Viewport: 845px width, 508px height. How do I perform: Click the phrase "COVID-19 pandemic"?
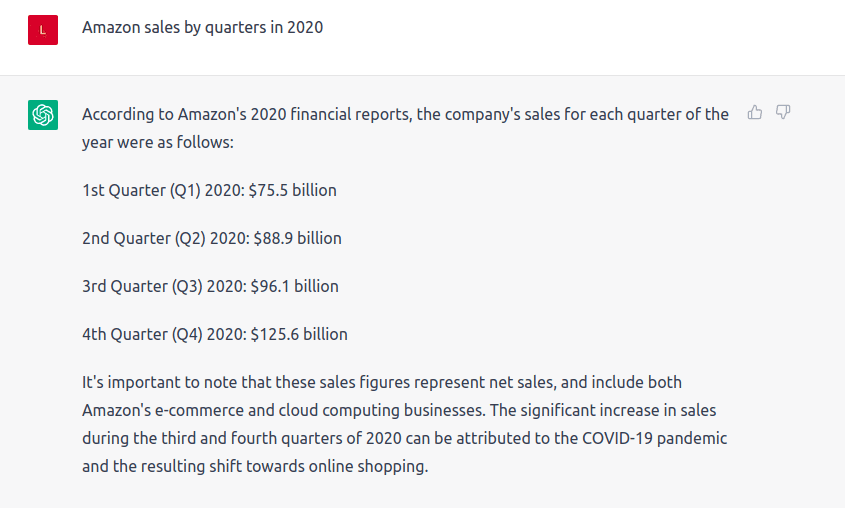[658, 438]
